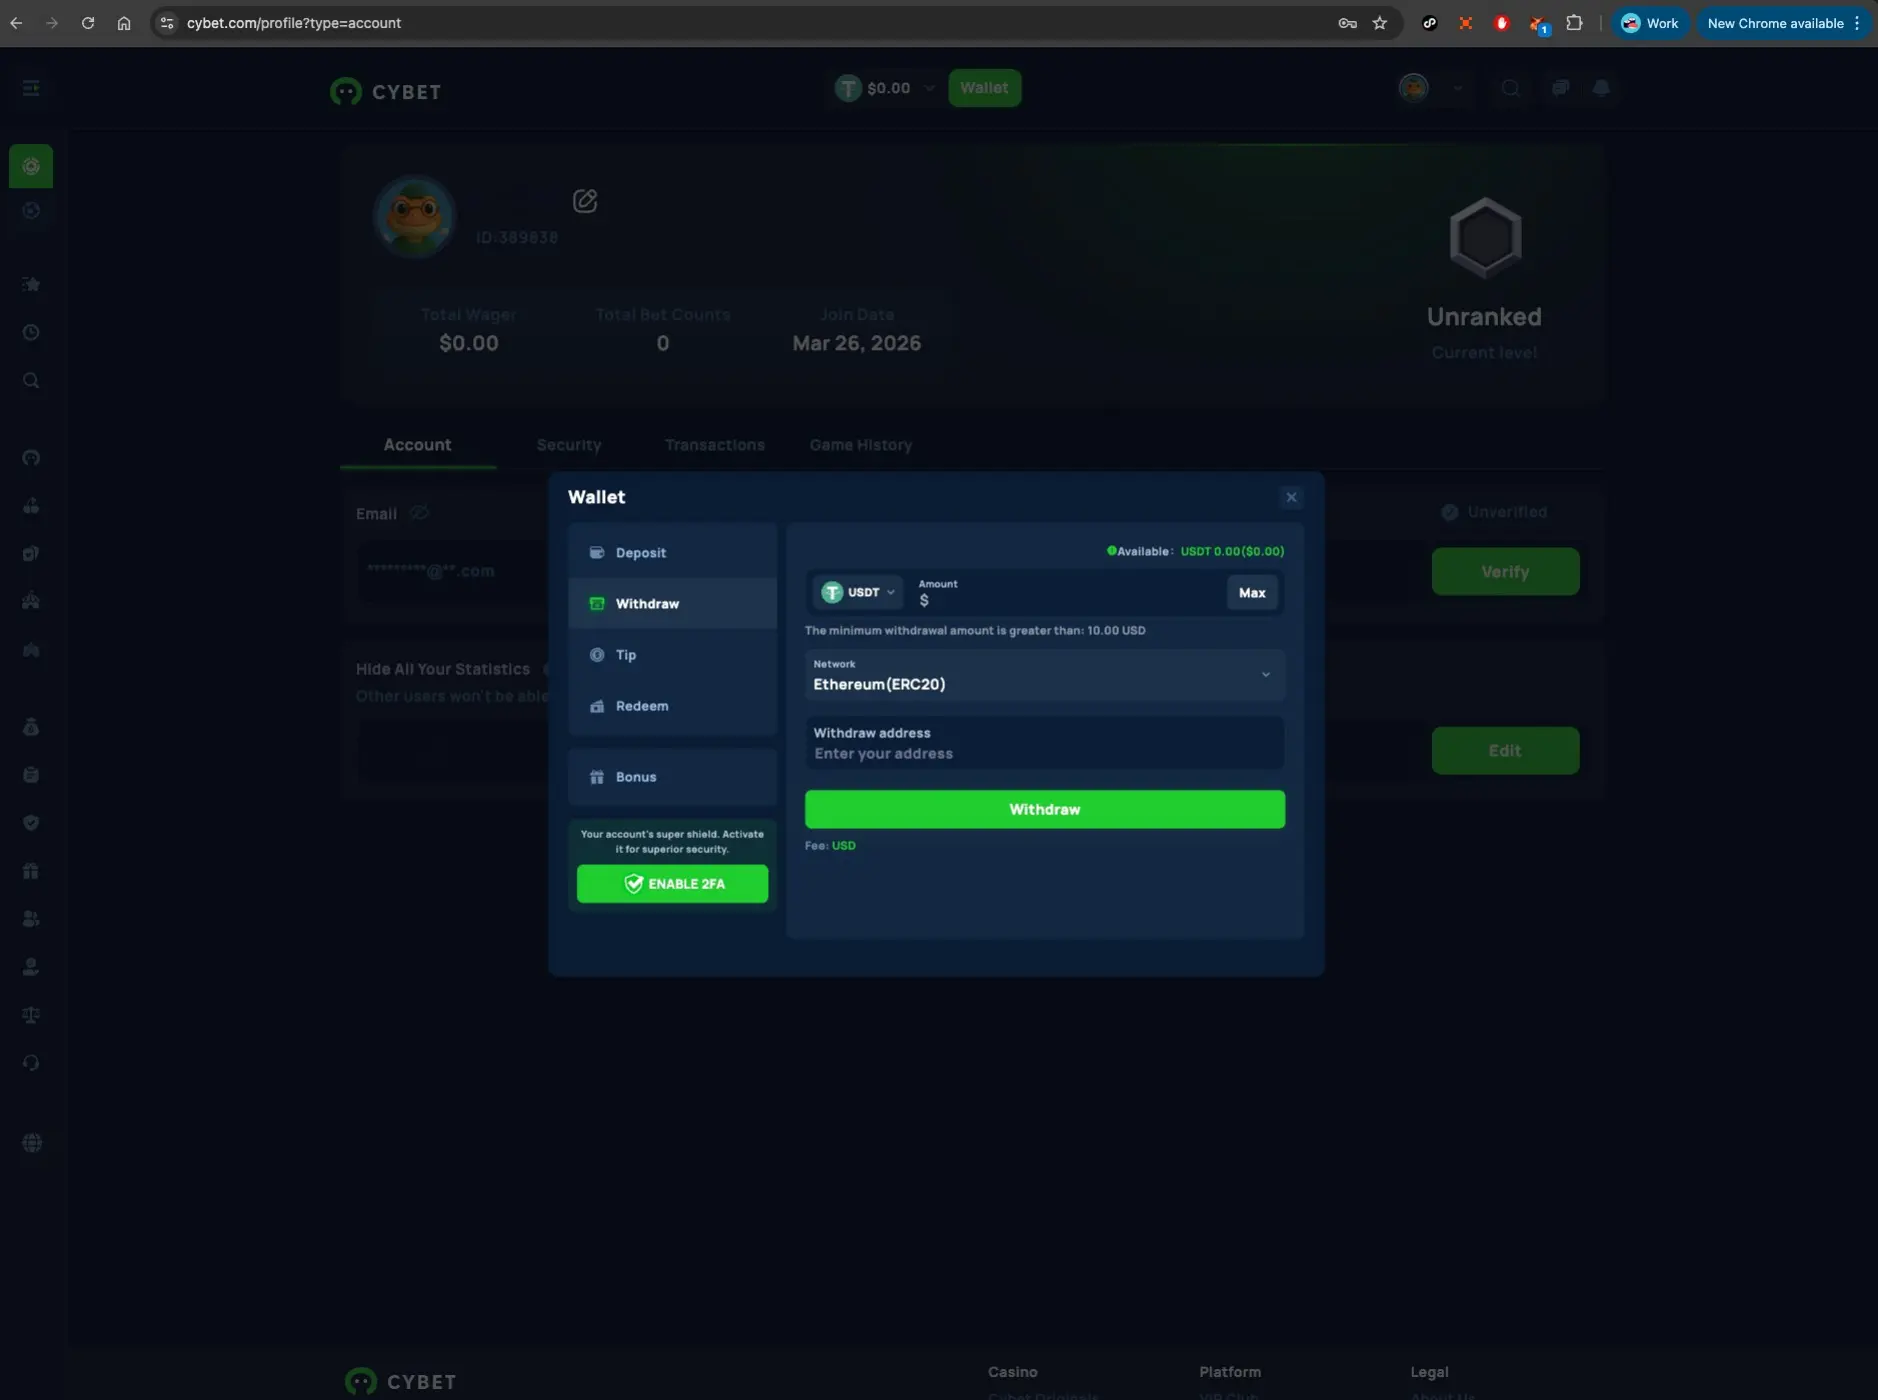Open the sports ball sidebar icon
The height and width of the screenshot is (1400, 1878).
click(x=31, y=210)
